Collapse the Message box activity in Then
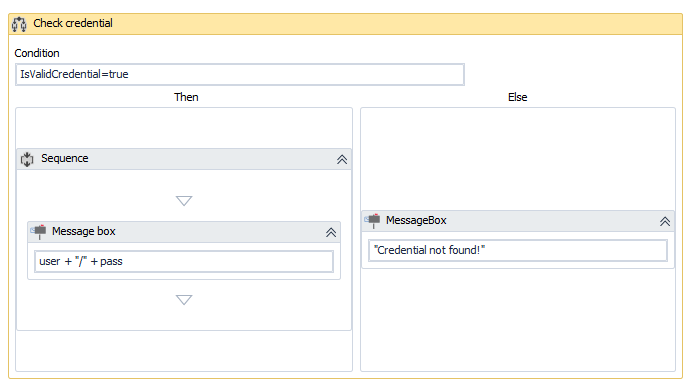Viewport: 693px width, 390px height. [x=331, y=232]
